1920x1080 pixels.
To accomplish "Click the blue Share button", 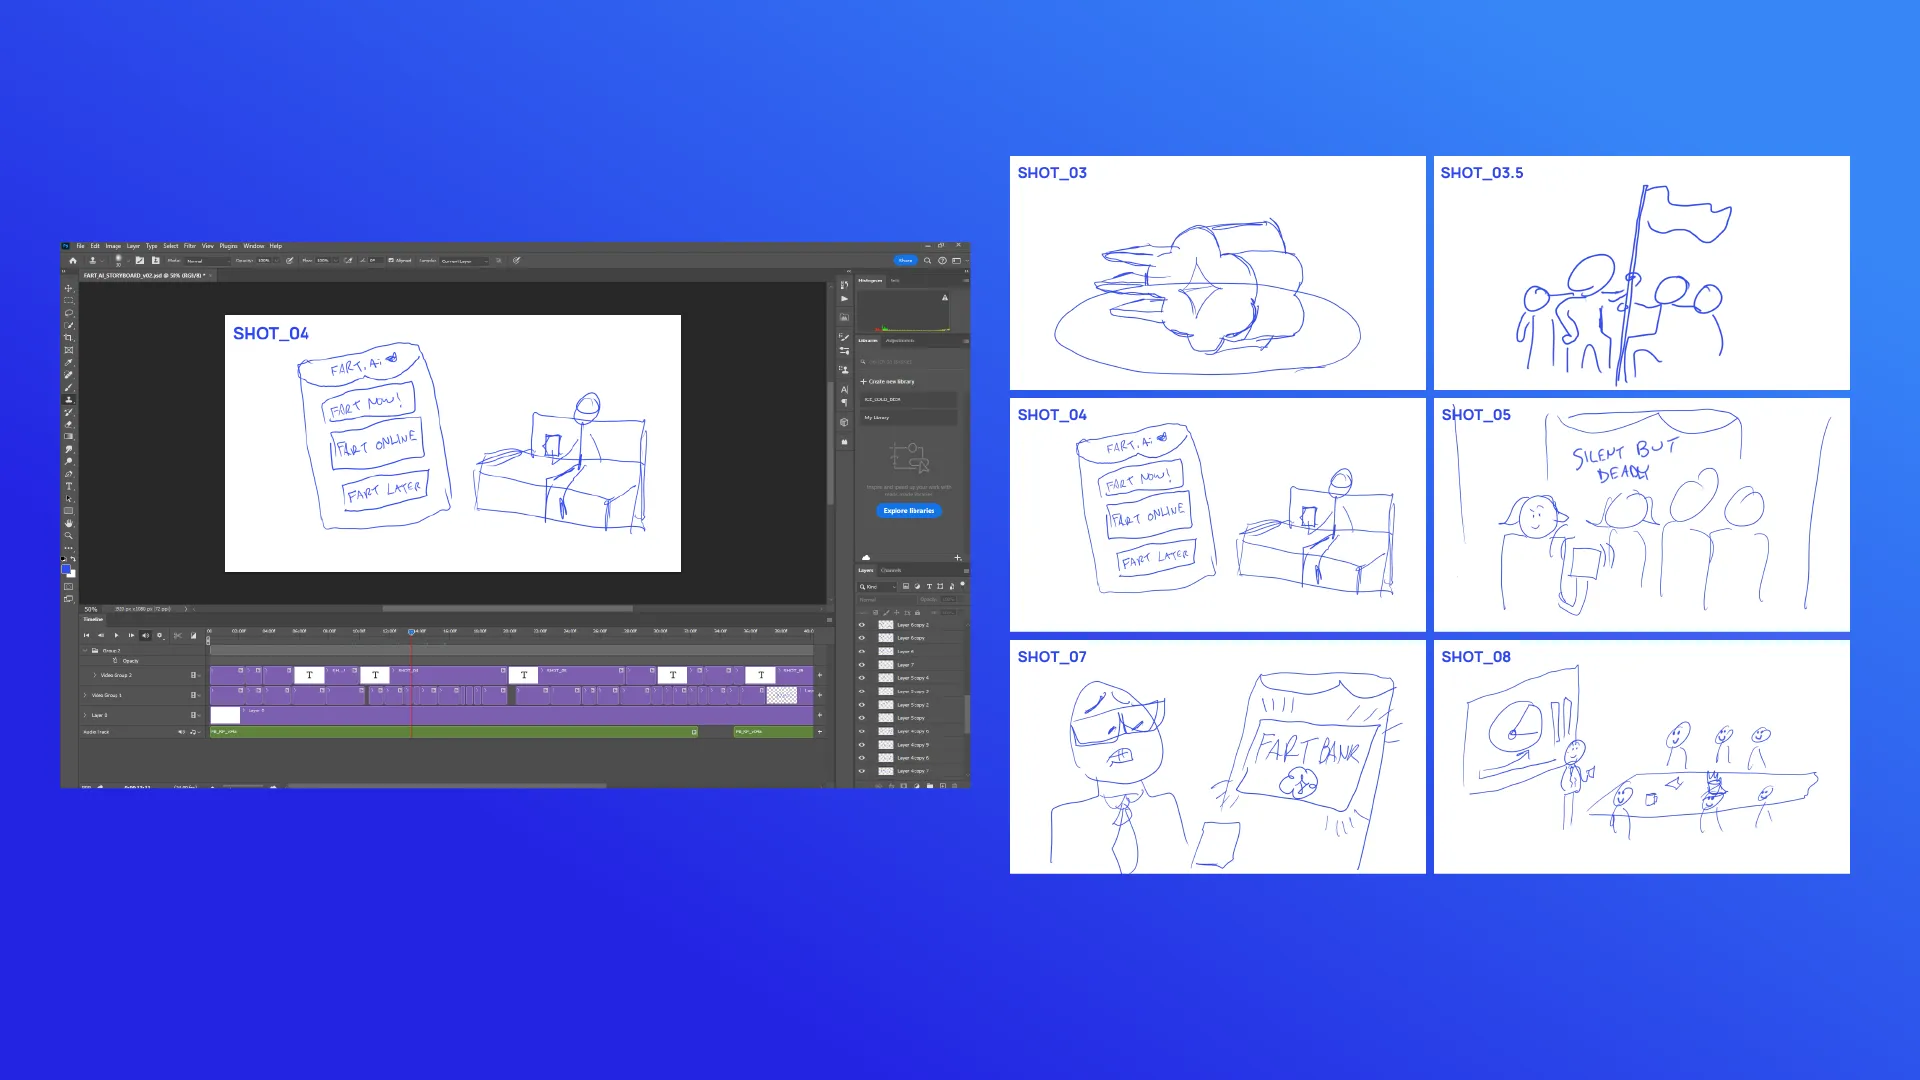I will [x=905, y=260].
